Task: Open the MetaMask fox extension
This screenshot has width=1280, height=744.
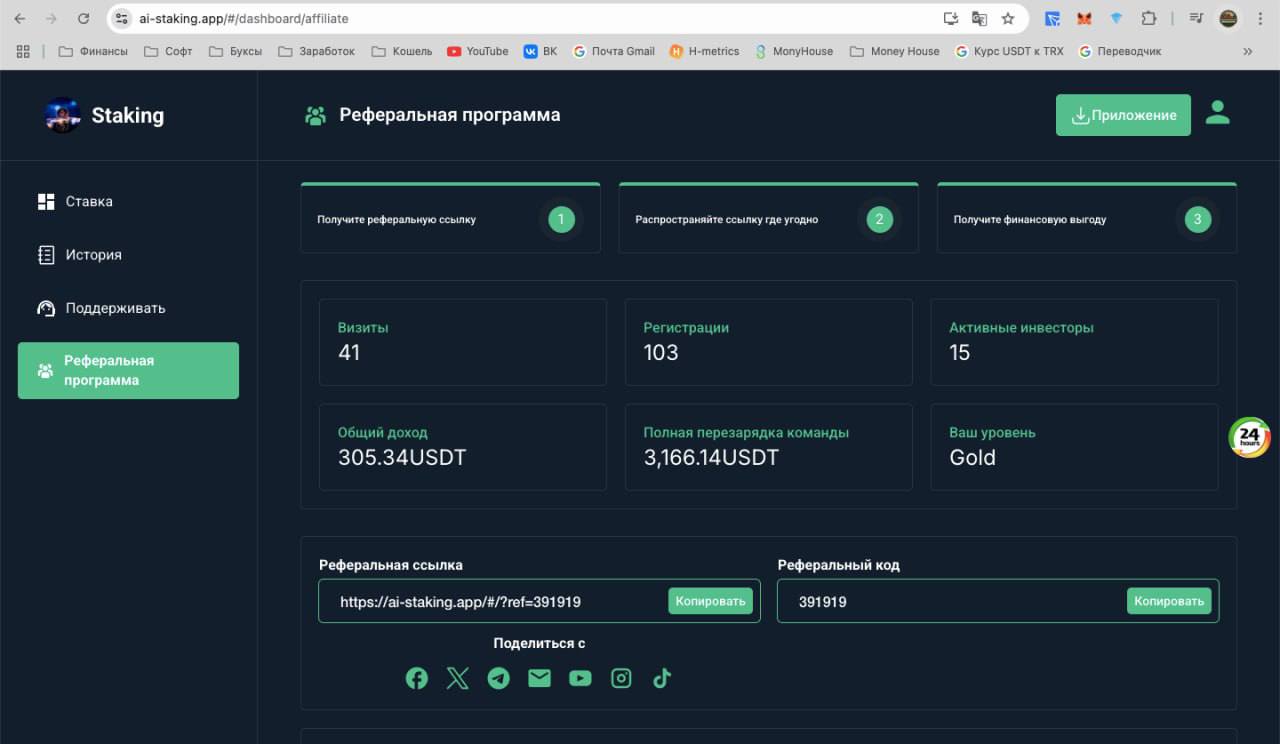Action: coord(1084,18)
